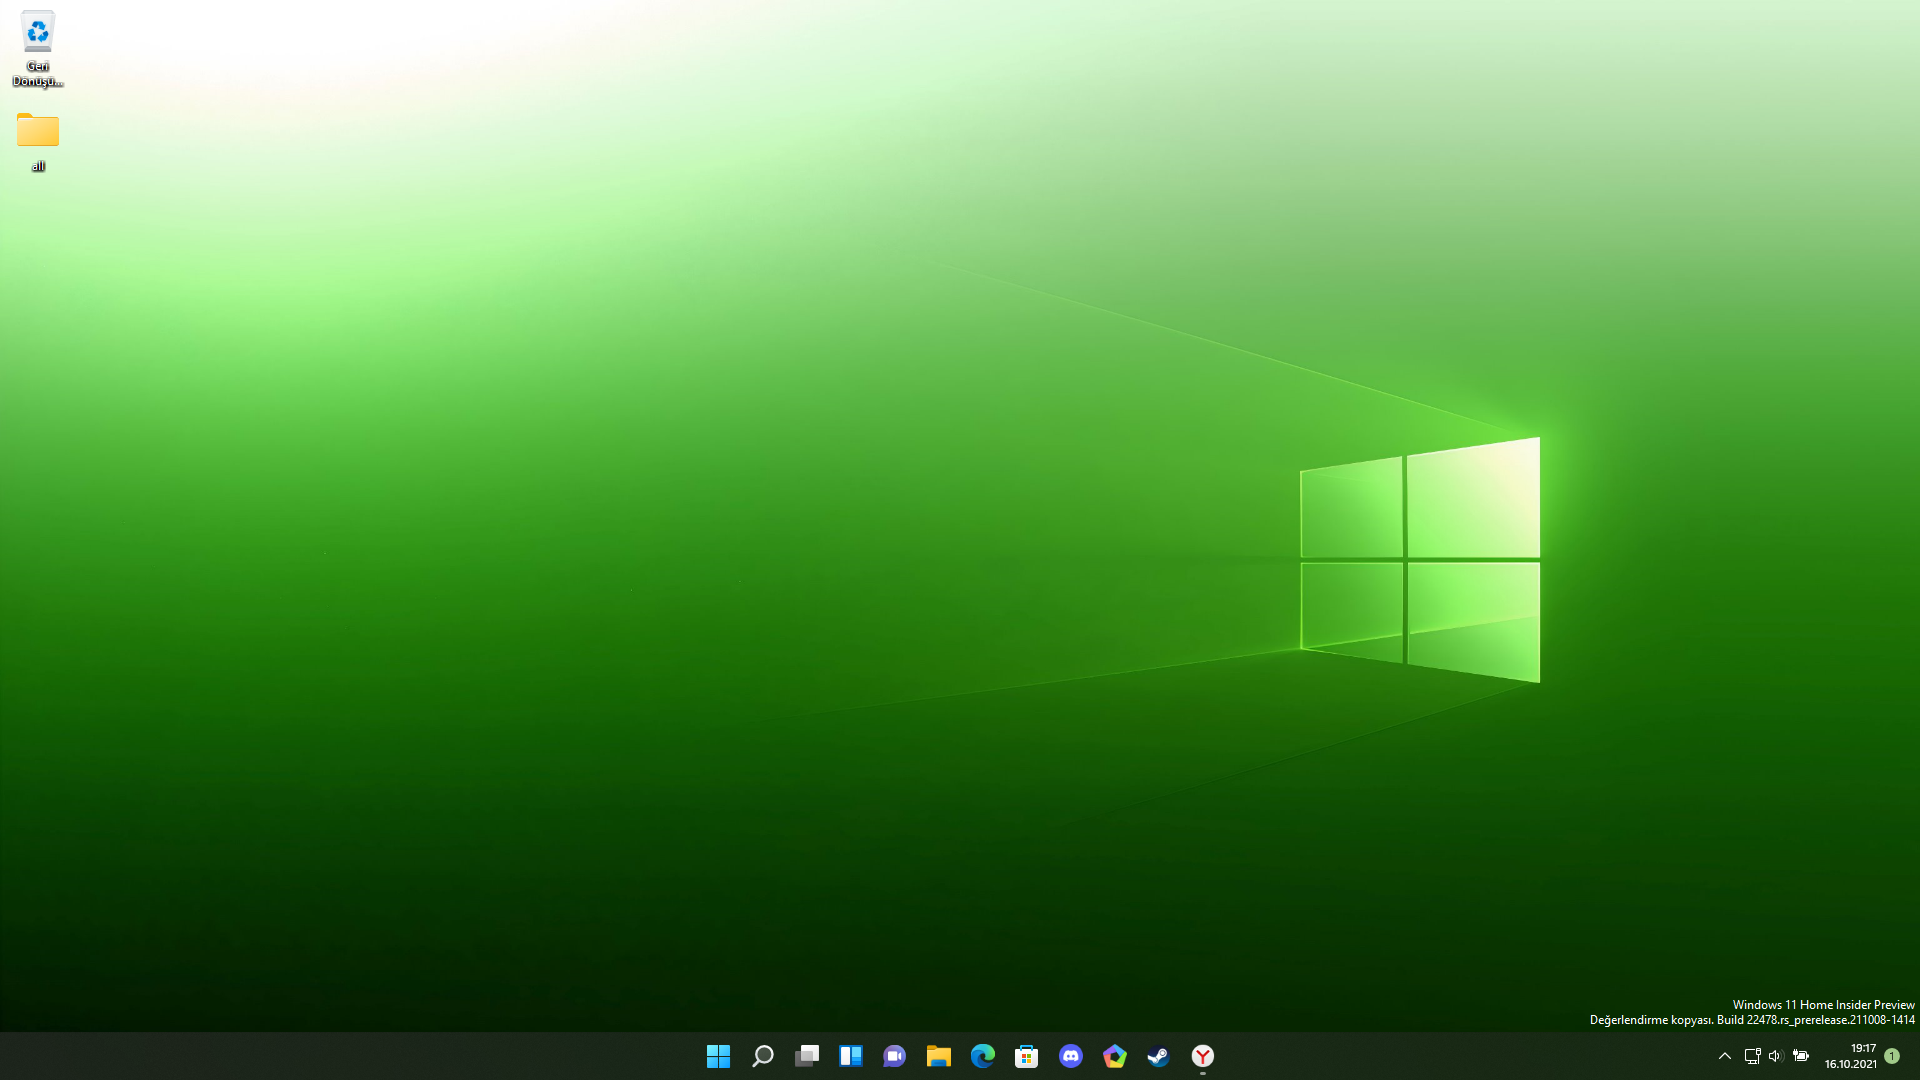The image size is (1920, 1080).
Task: Click the network status tray icon
Action: [x=1752, y=1056]
